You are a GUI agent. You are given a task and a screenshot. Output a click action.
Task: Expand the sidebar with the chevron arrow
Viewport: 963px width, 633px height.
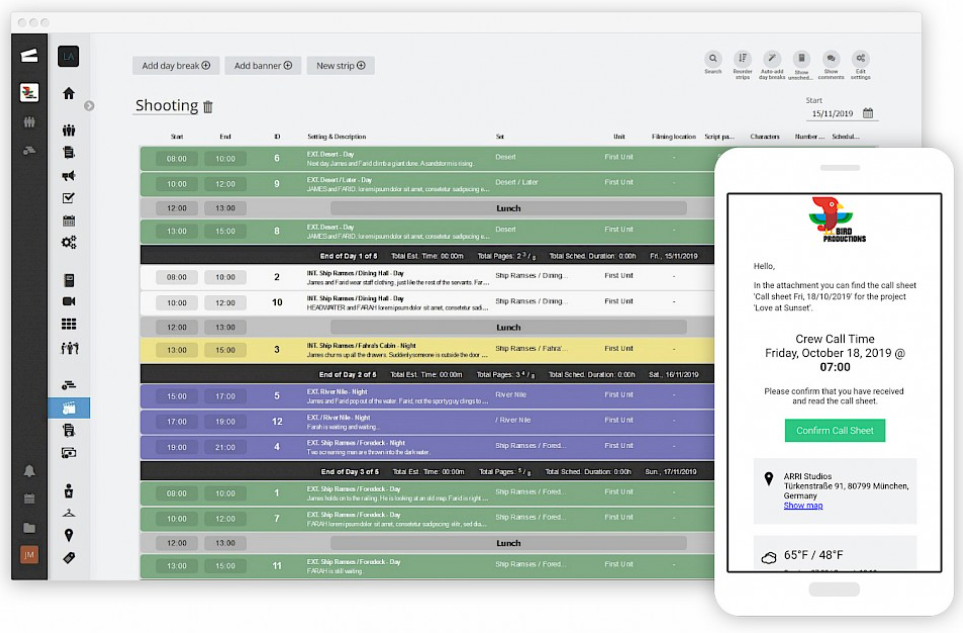tap(89, 106)
